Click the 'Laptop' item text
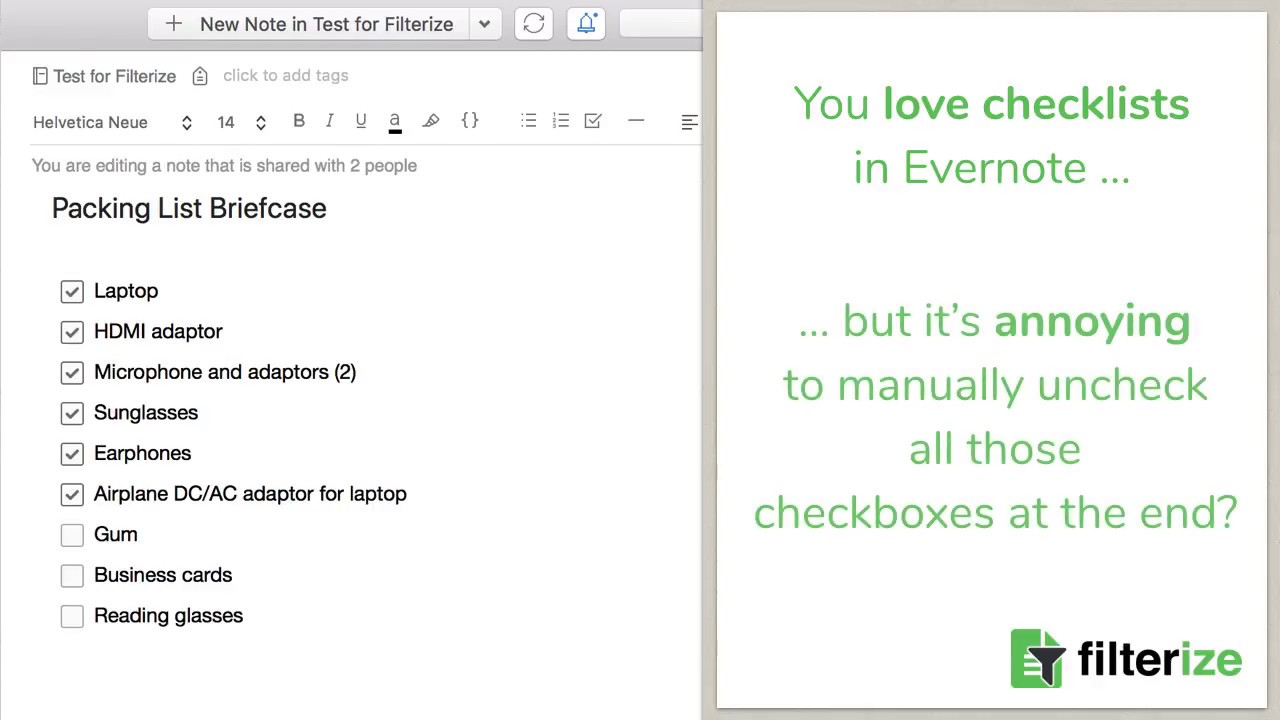Image resolution: width=1280 pixels, height=720 pixels. pyautogui.click(x=126, y=291)
